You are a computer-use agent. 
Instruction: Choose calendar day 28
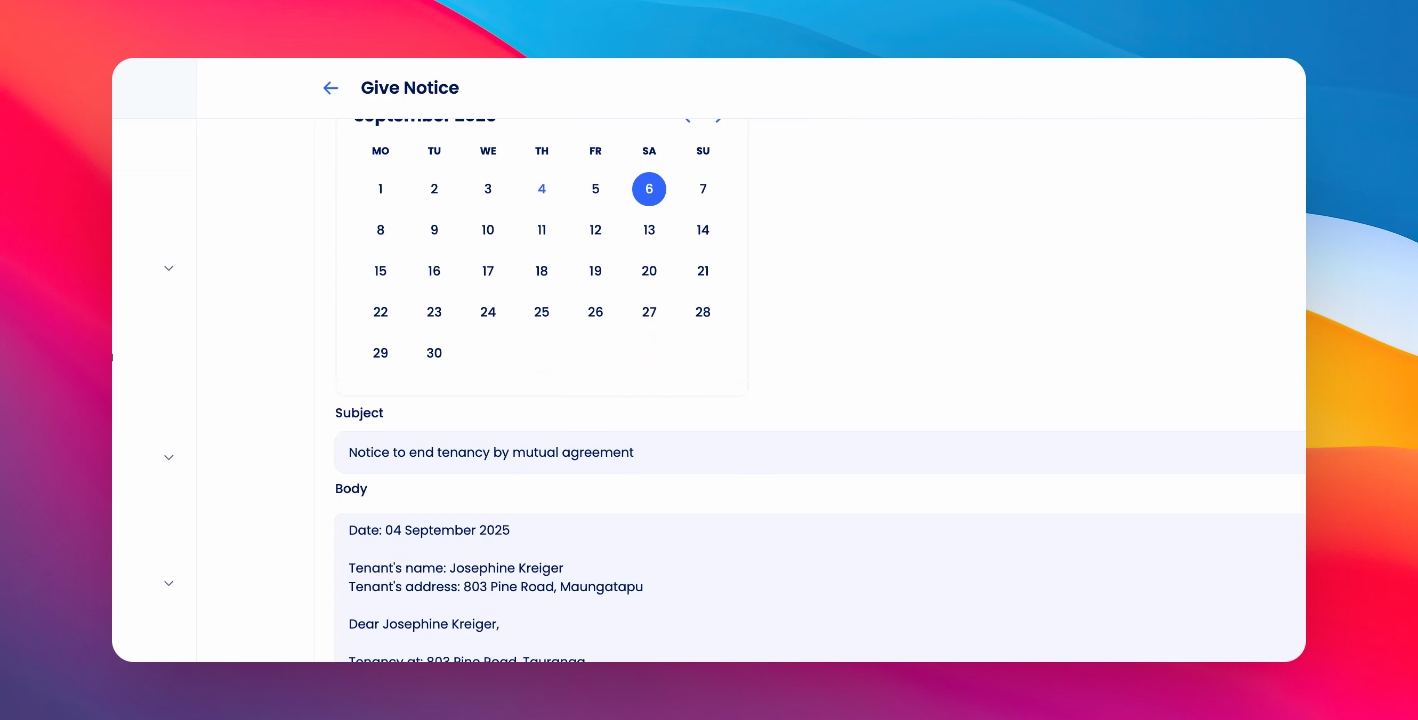point(703,312)
